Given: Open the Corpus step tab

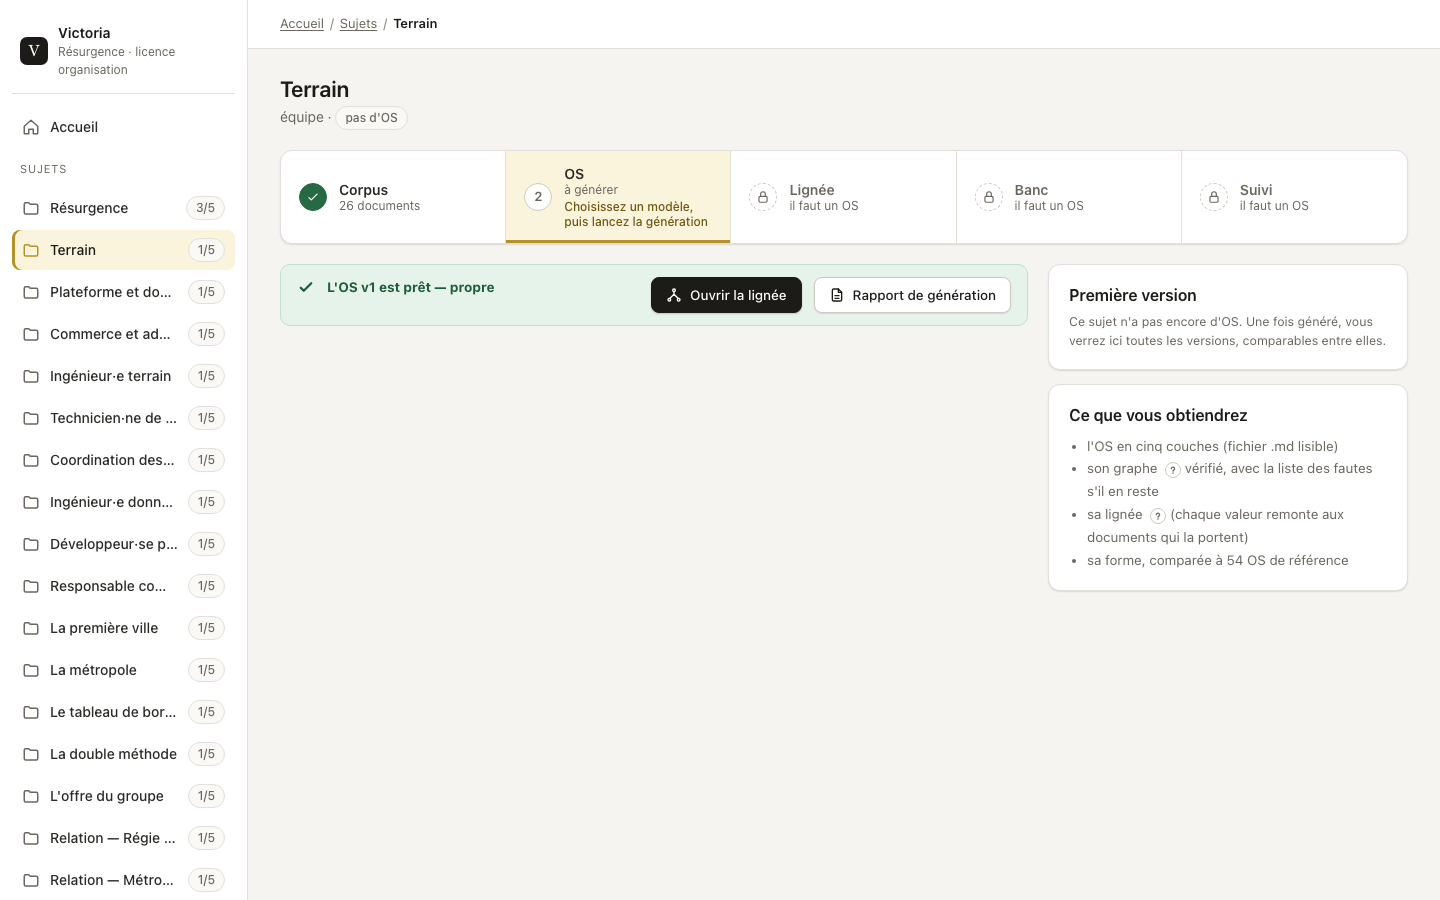Looking at the screenshot, I should point(393,197).
